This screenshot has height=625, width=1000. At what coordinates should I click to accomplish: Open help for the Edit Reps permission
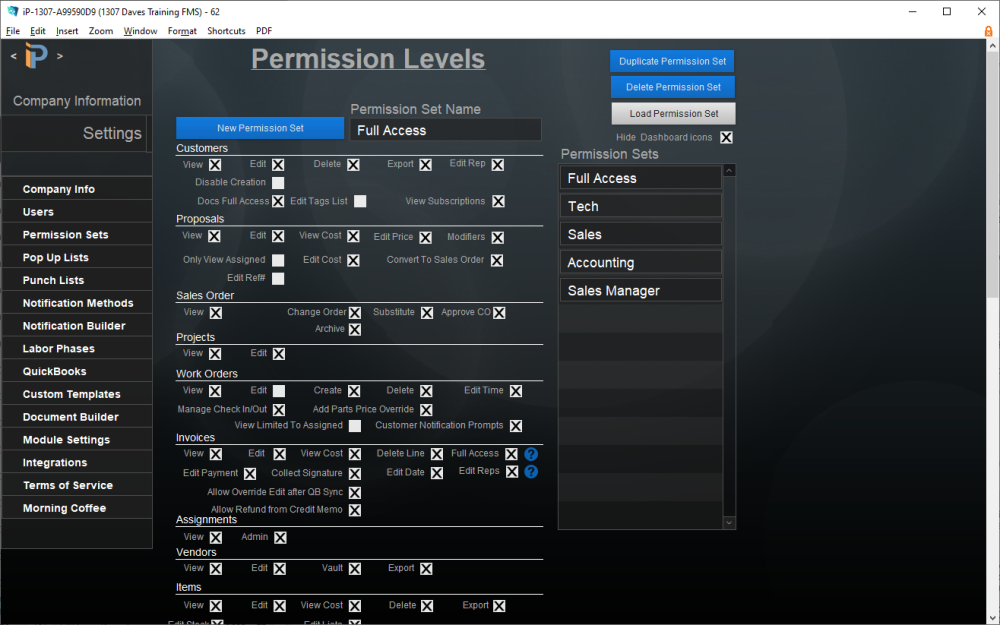[x=531, y=471]
